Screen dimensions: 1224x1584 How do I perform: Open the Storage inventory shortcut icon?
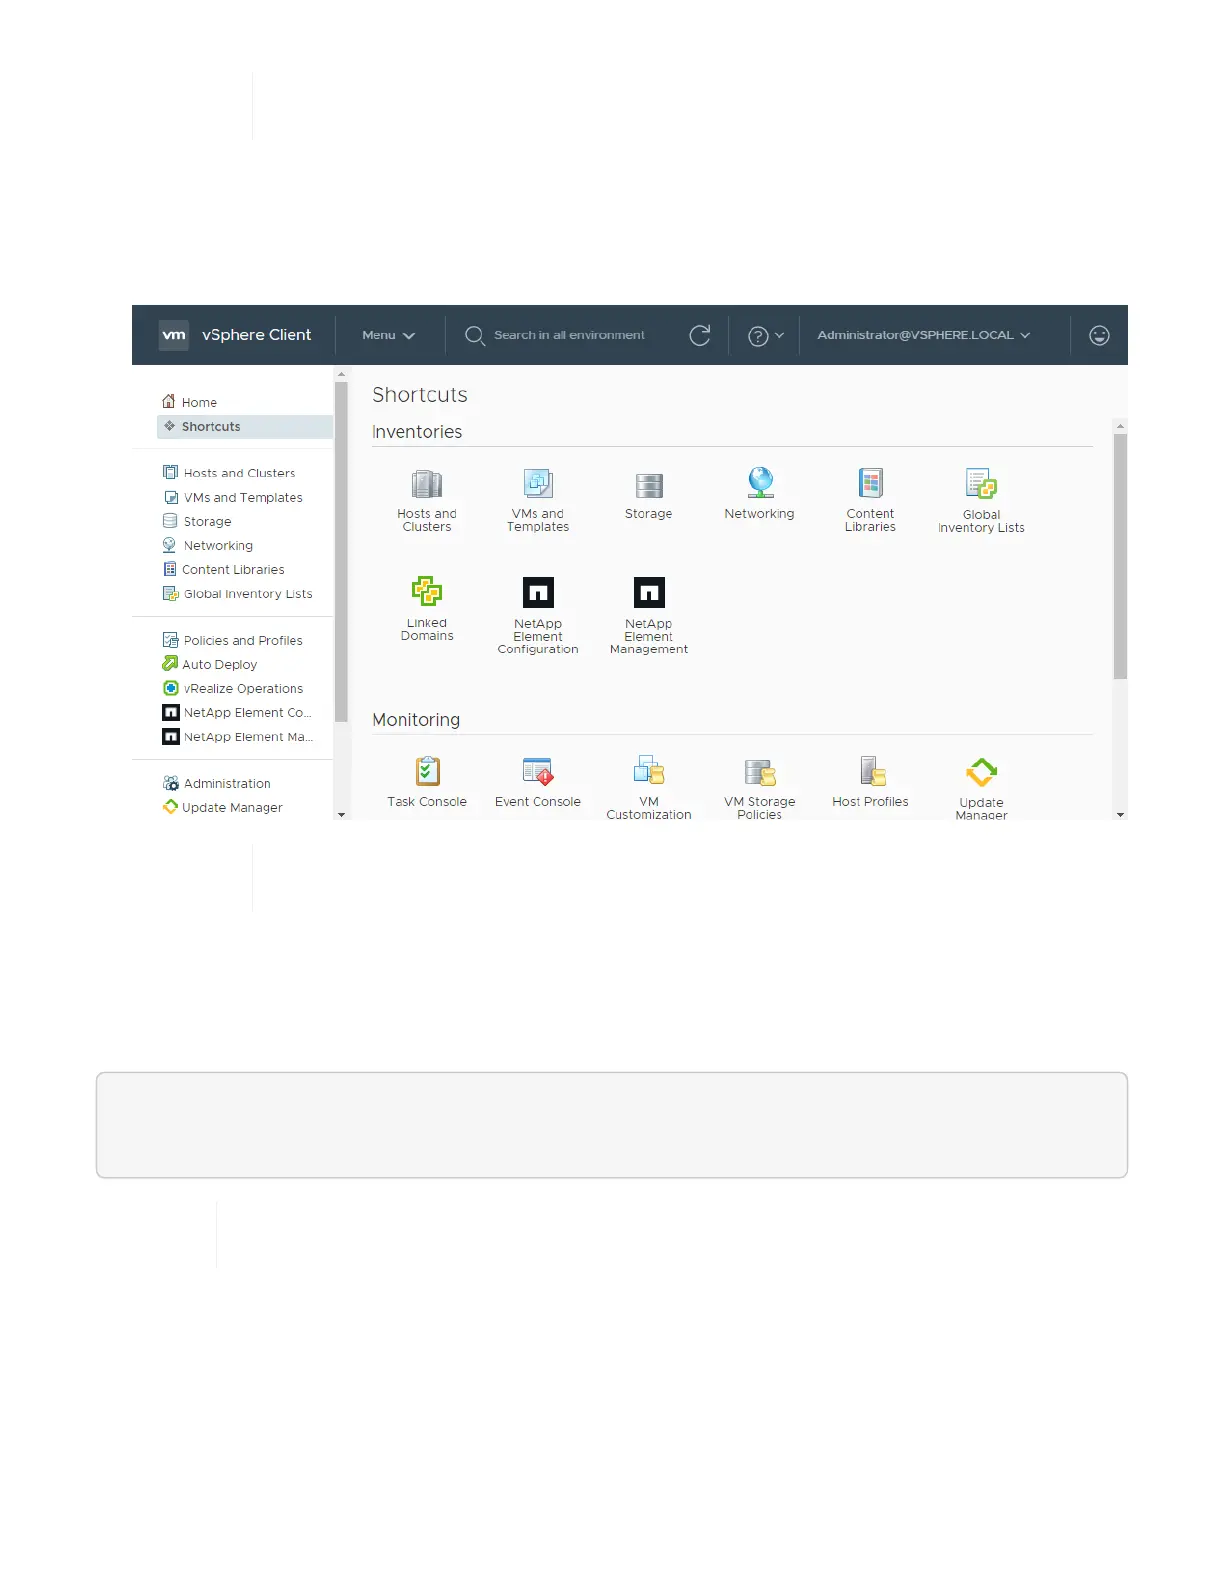(x=649, y=486)
